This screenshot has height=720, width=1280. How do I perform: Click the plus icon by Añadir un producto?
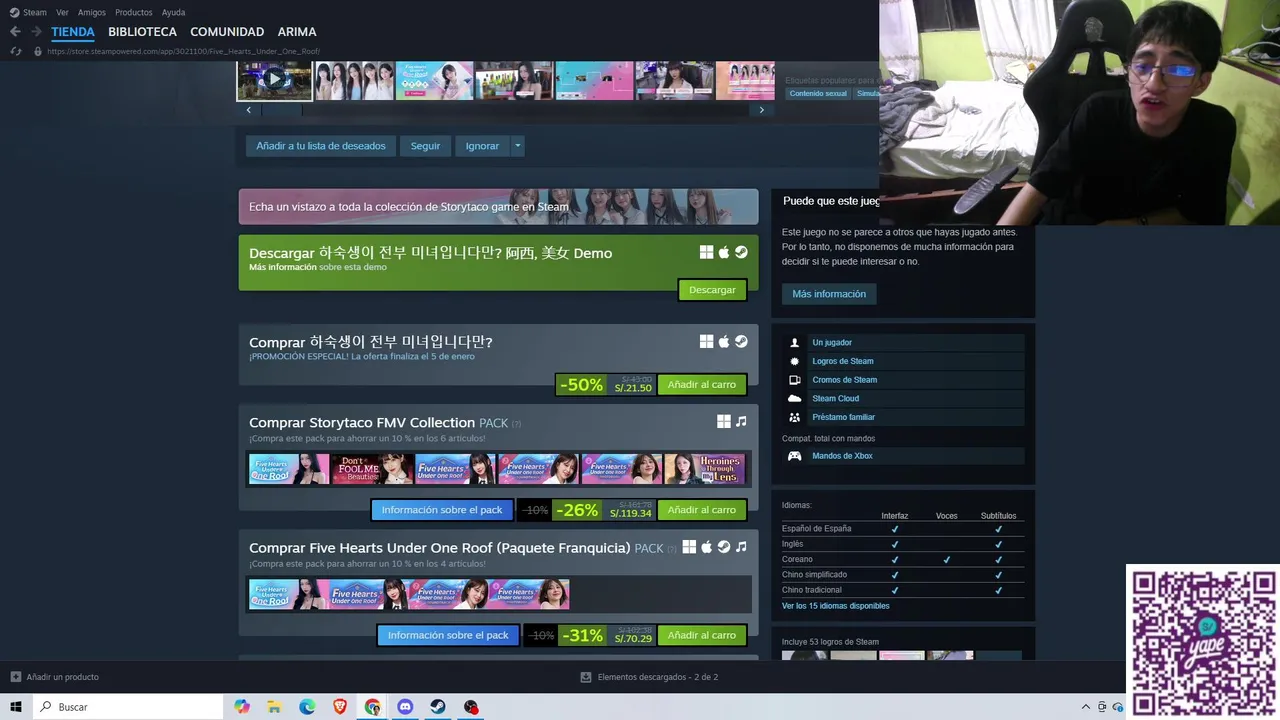pyautogui.click(x=15, y=677)
